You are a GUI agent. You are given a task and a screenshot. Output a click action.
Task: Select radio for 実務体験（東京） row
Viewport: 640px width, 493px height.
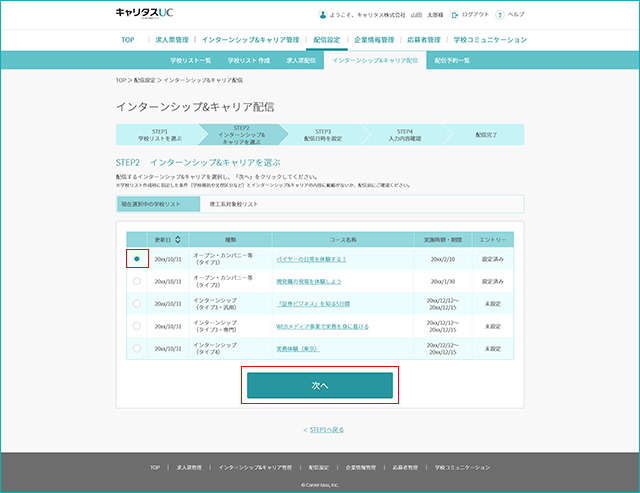[137, 349]
